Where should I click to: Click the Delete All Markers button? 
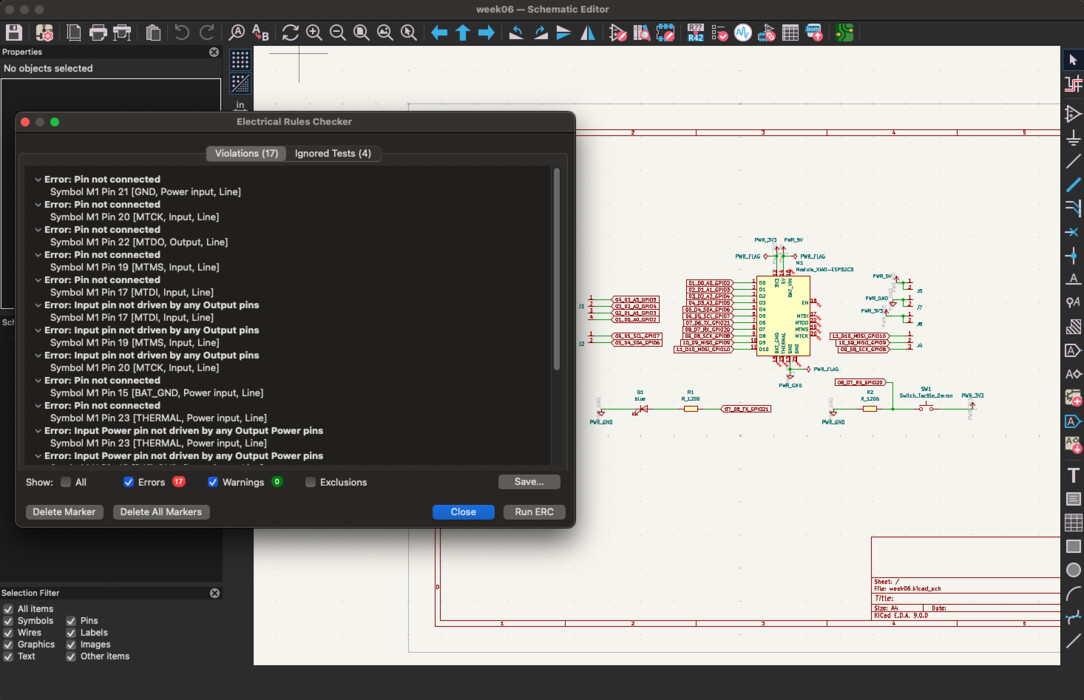coord(161,512)
